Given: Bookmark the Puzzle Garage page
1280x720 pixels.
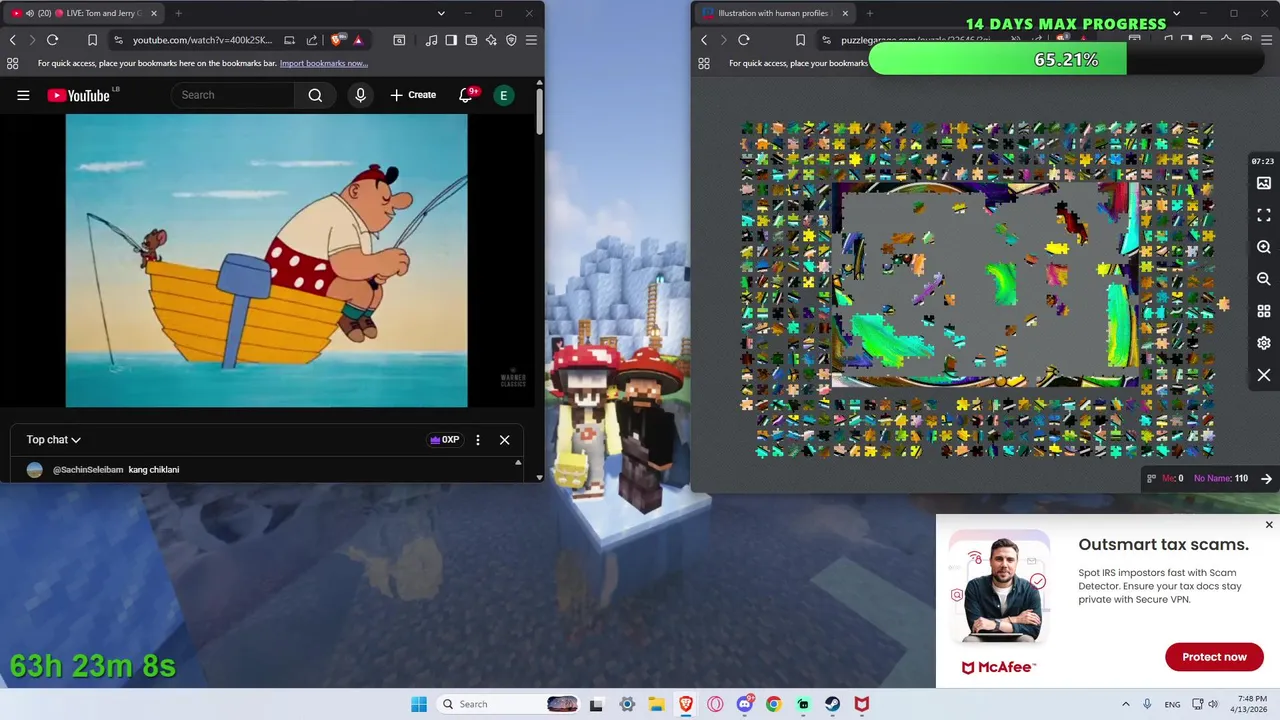Looking at the screenshot, I should tap(800, 40).
